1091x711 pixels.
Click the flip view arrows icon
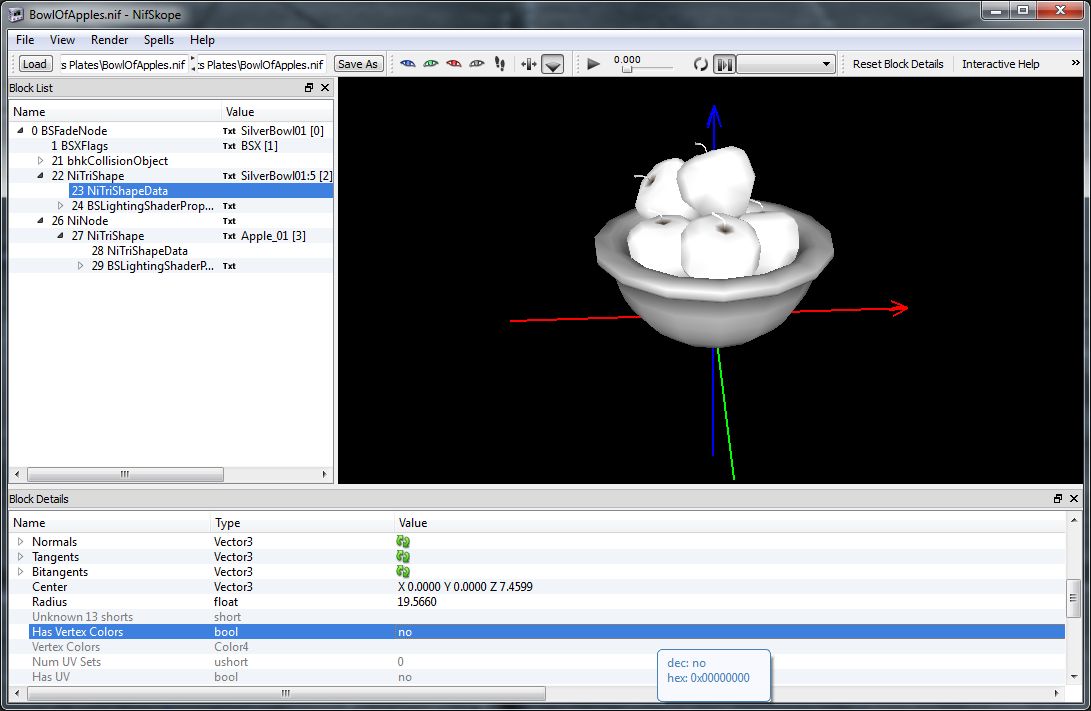[529, 64]
